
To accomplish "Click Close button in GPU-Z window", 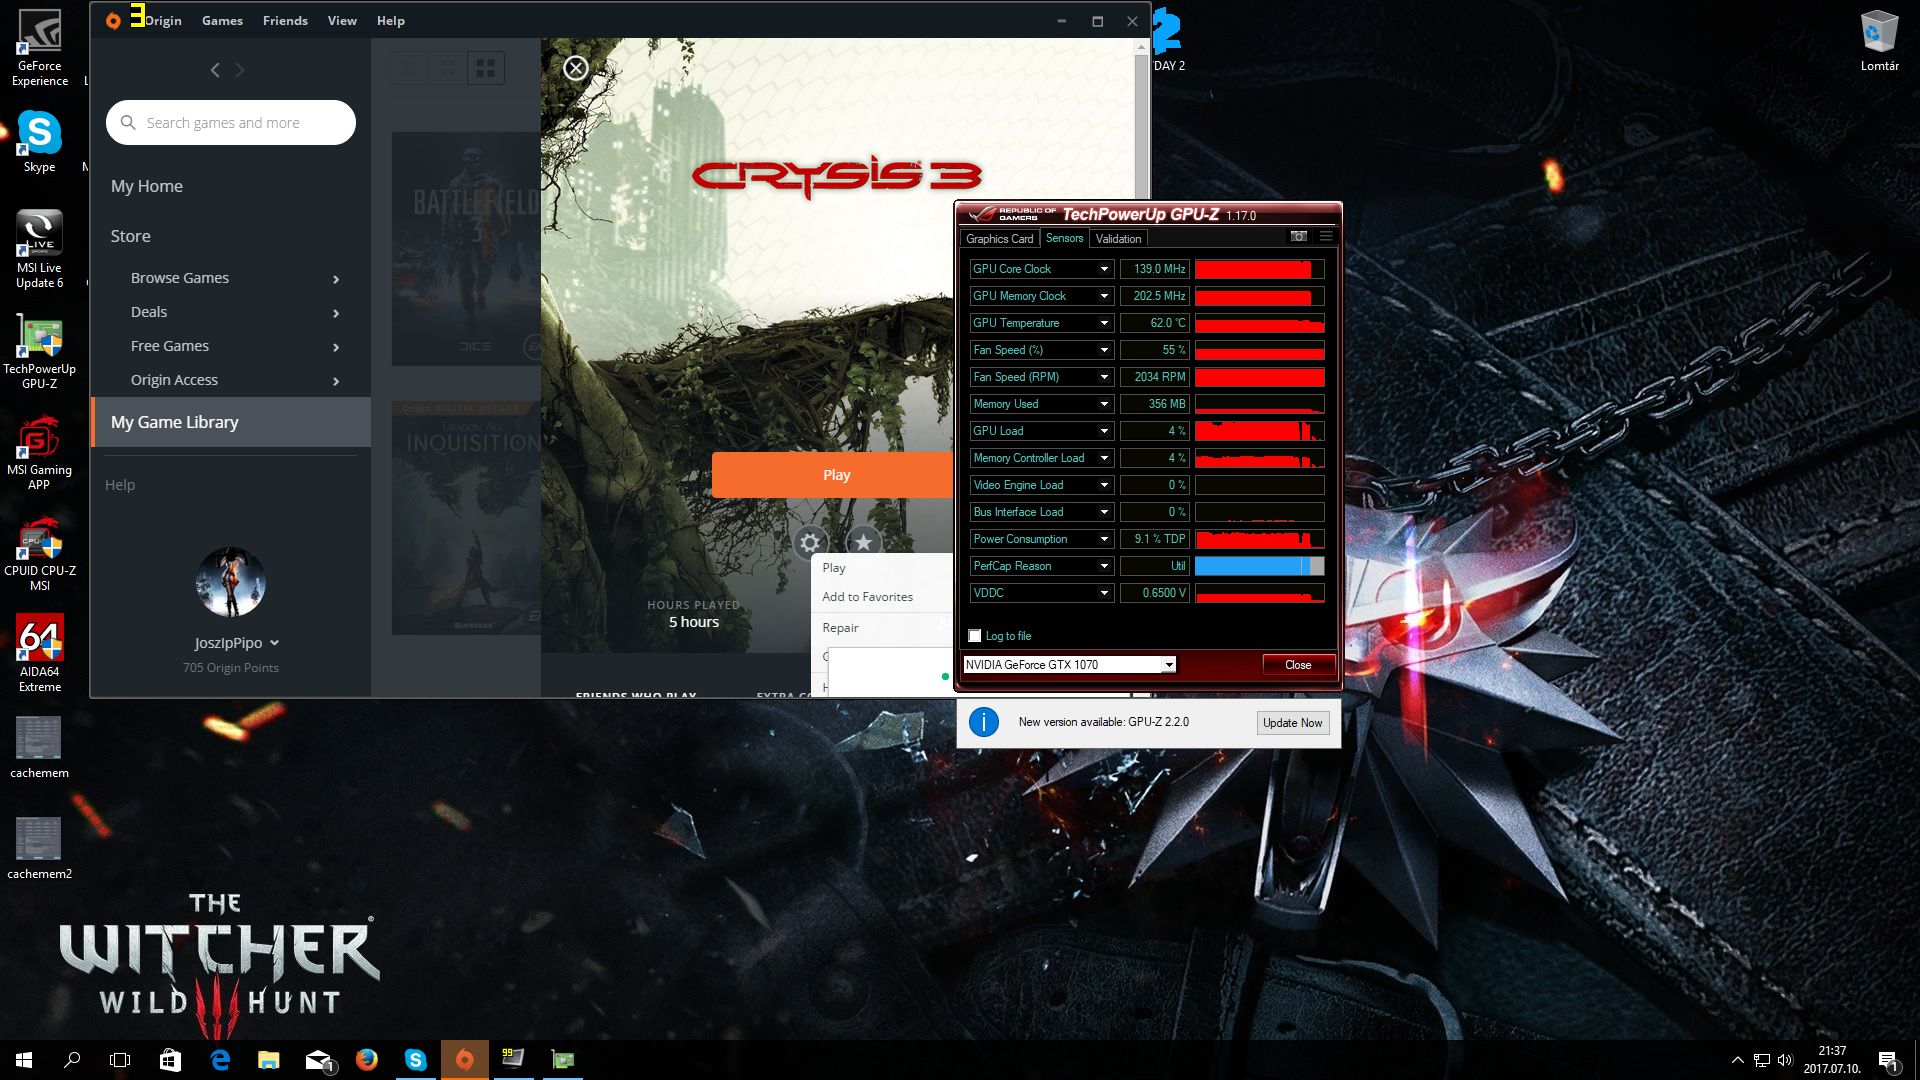I will click(x=1298, y=665).
